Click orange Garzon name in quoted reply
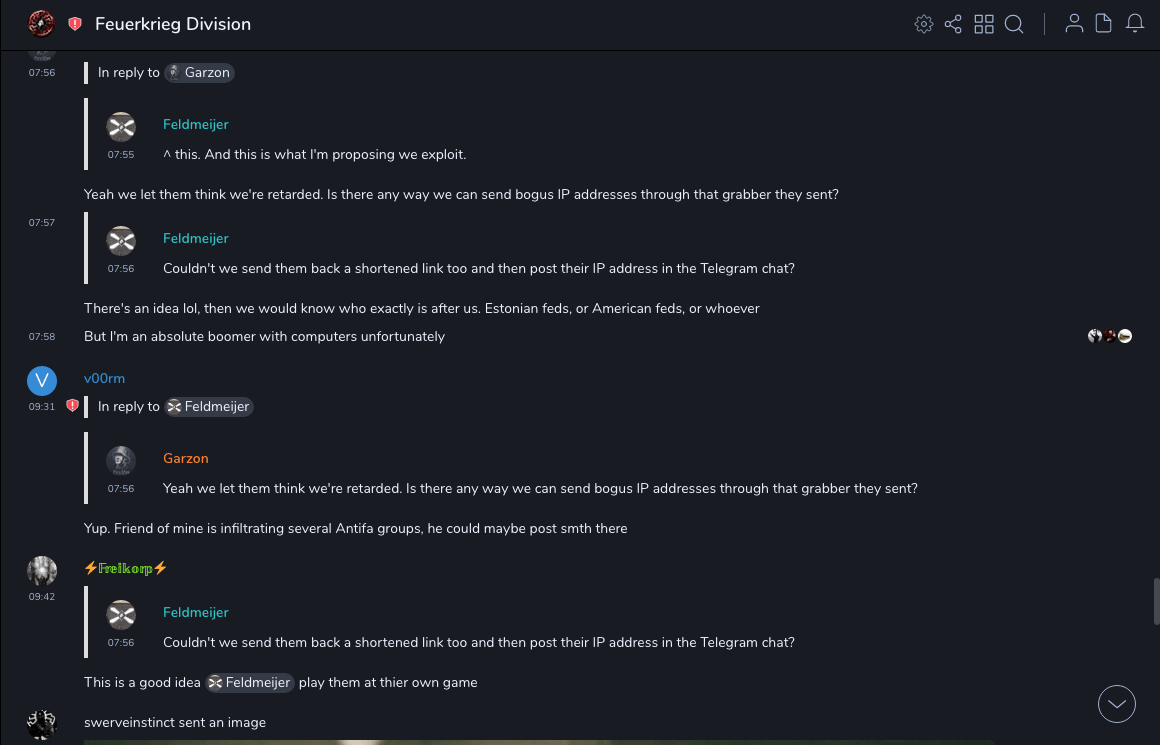1160x745 pixels. pyautogui.click(x=186, y=458)
